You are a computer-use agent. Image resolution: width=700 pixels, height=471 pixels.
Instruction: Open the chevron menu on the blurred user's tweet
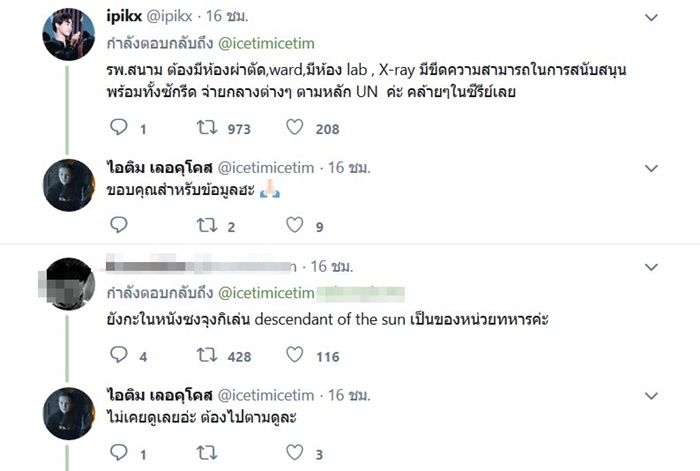(652, 267)
